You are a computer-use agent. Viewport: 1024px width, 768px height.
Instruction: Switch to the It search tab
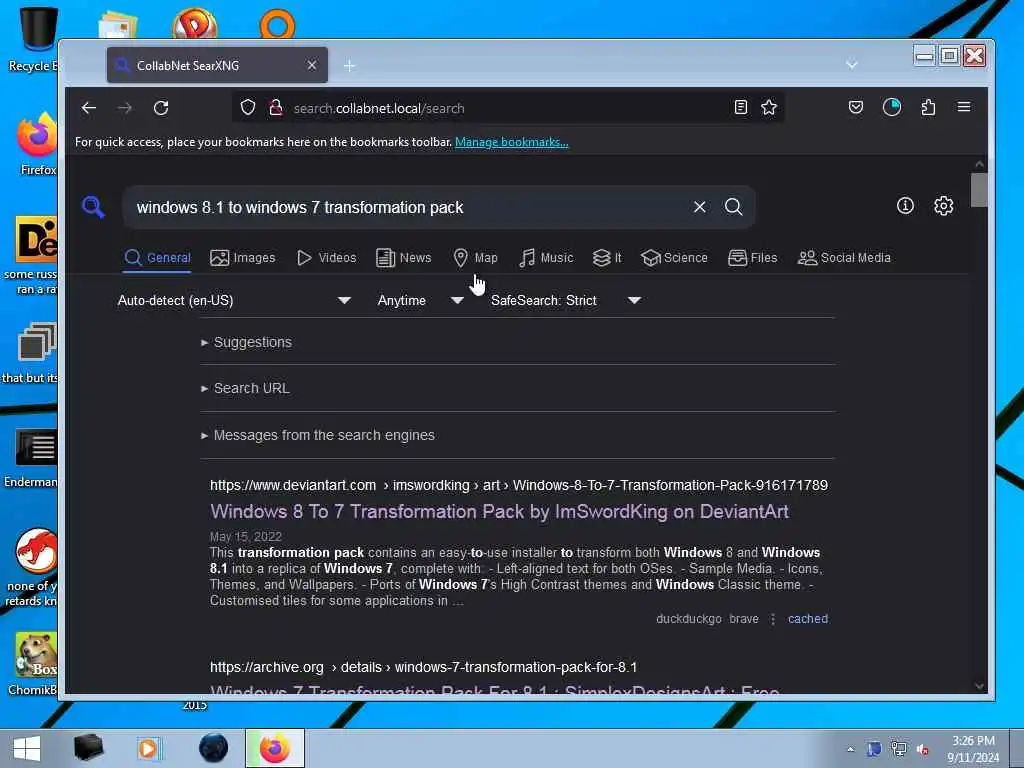tap(607, 258)
